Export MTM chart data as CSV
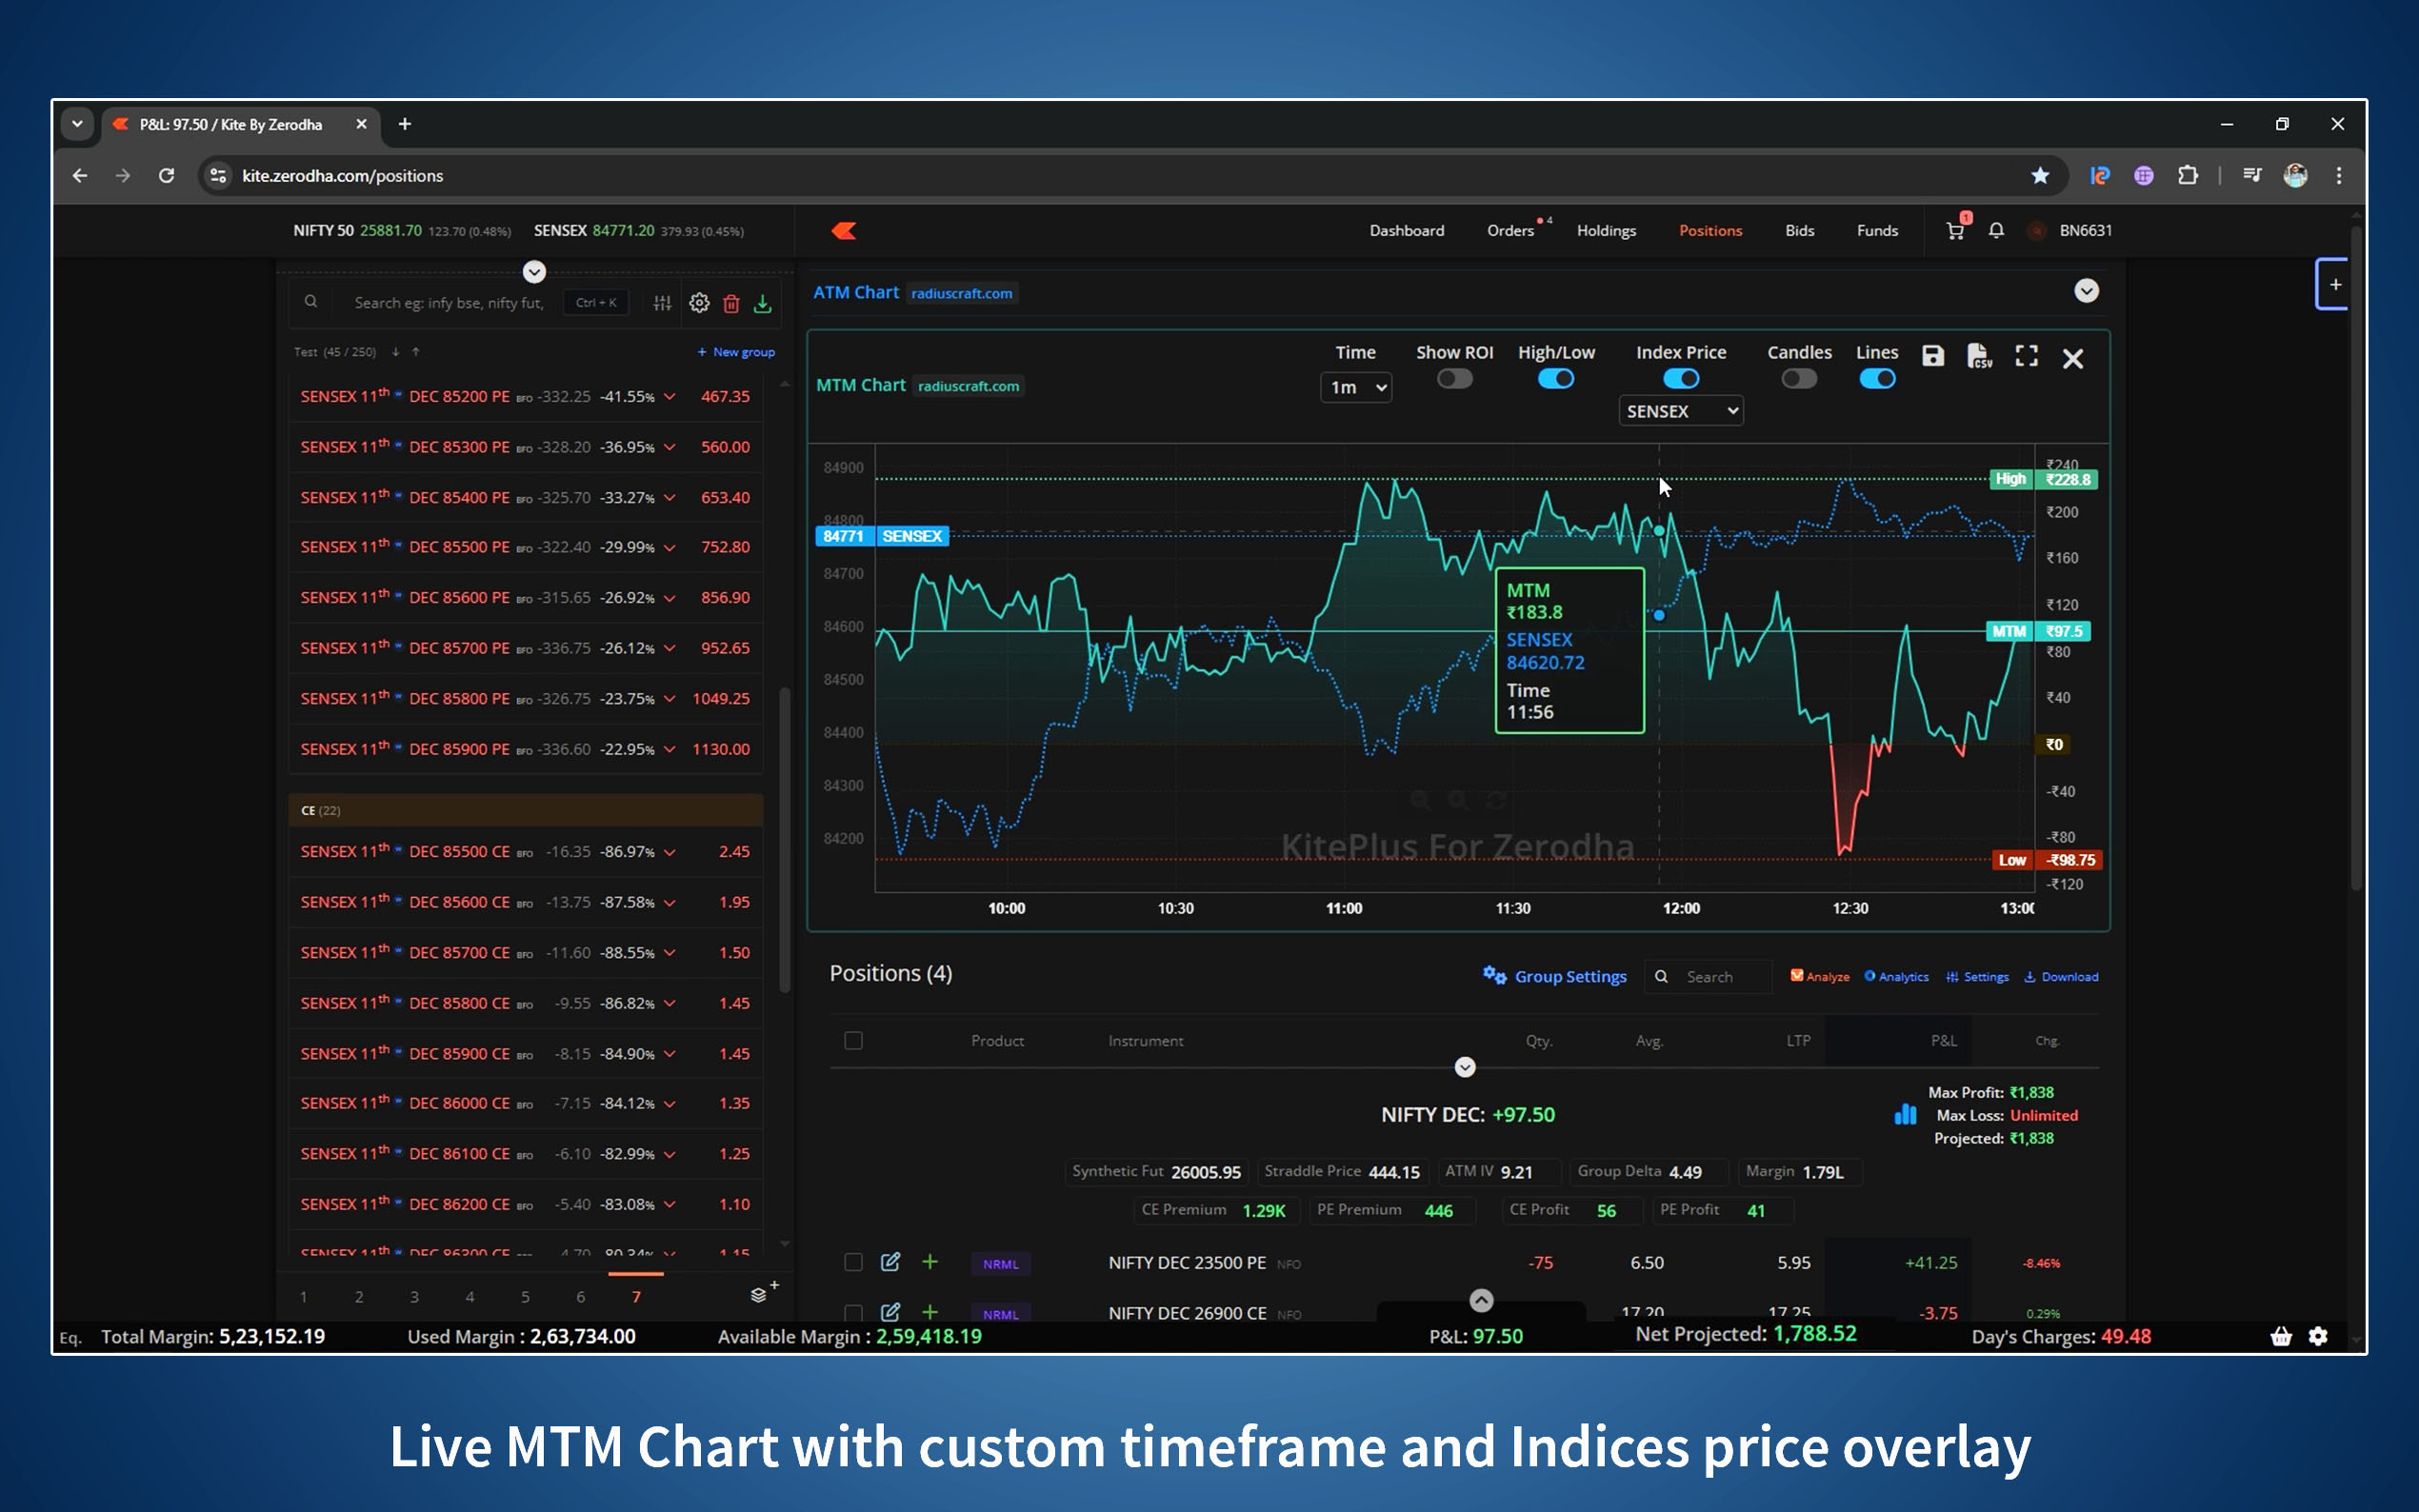The image size is (2419, 1512). 1978,357
